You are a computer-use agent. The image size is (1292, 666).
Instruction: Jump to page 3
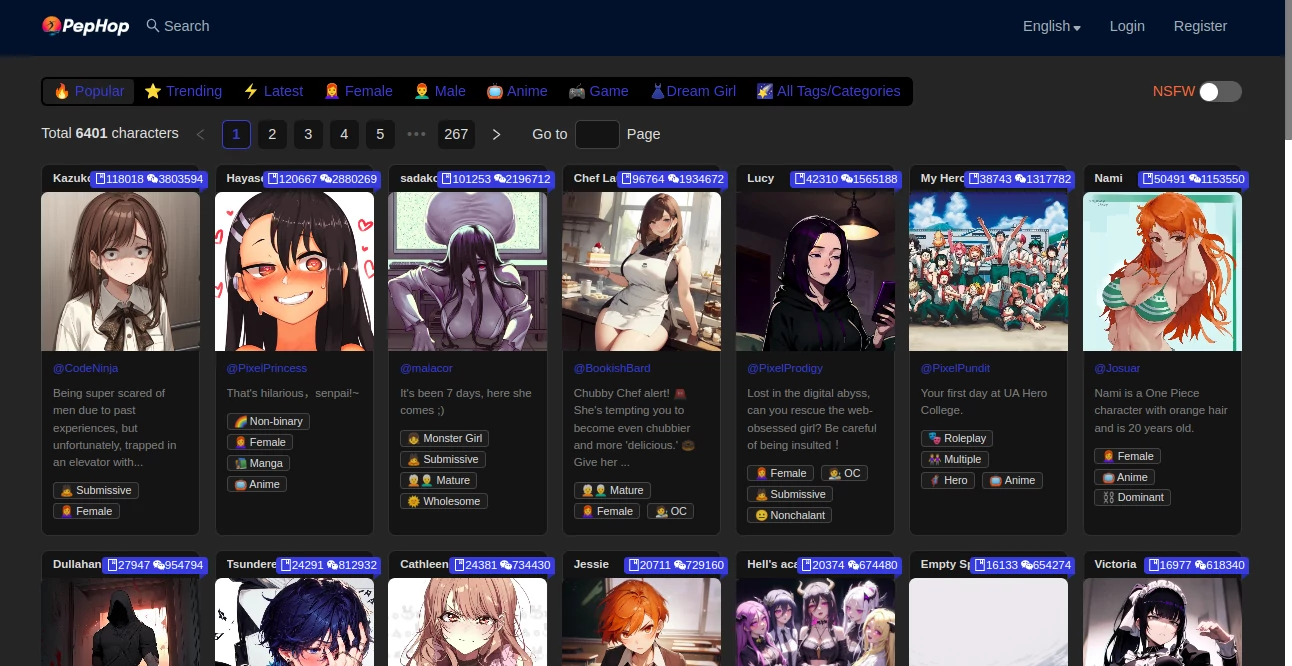(308, 134)
